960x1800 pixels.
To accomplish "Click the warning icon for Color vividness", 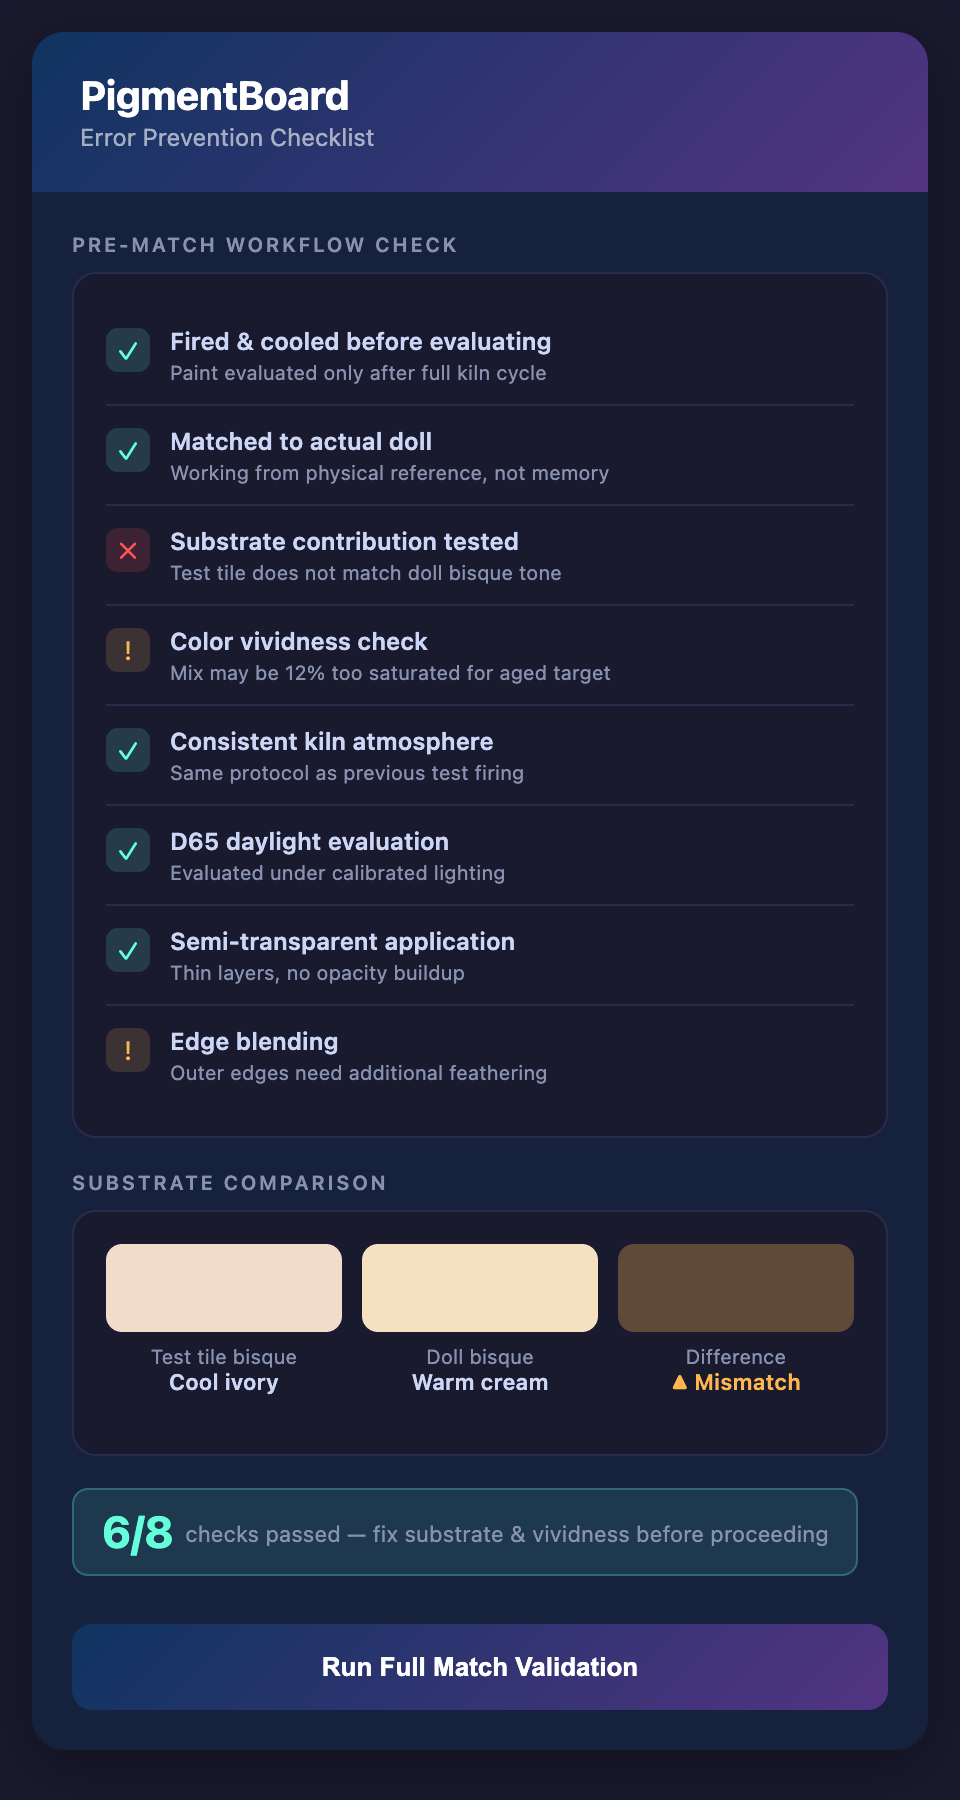I will (128, 651).
